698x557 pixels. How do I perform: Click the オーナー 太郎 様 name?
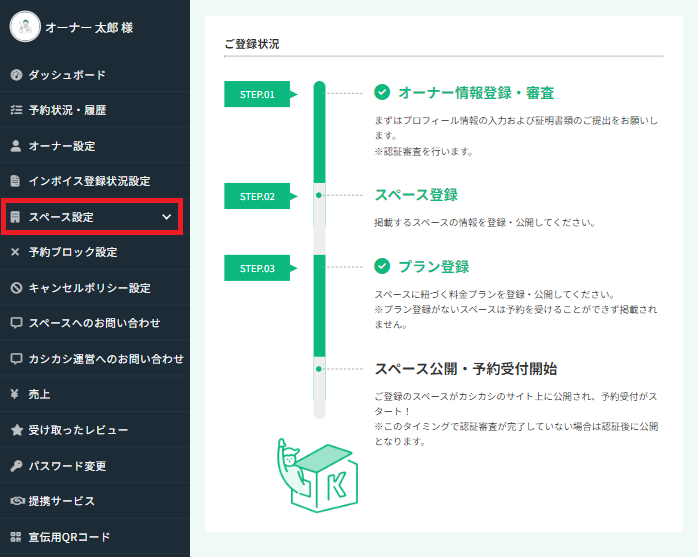[x=89, y=28]
